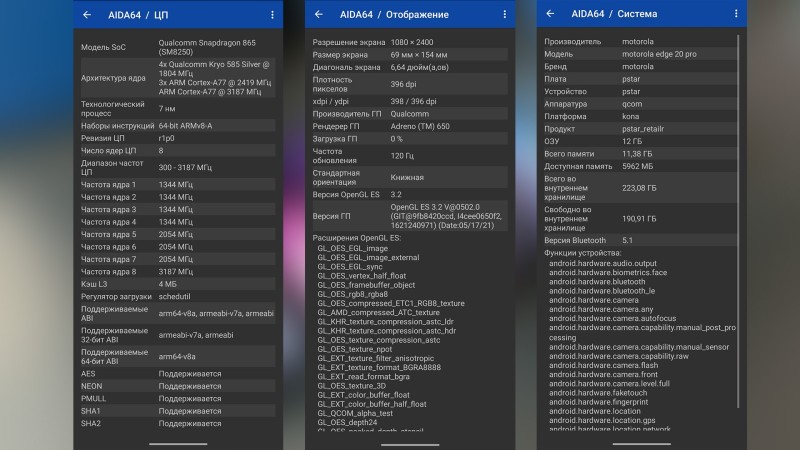Select the Производитель ГП Qualcomm row
Screen dimensions: 800x450
(410, 114)
